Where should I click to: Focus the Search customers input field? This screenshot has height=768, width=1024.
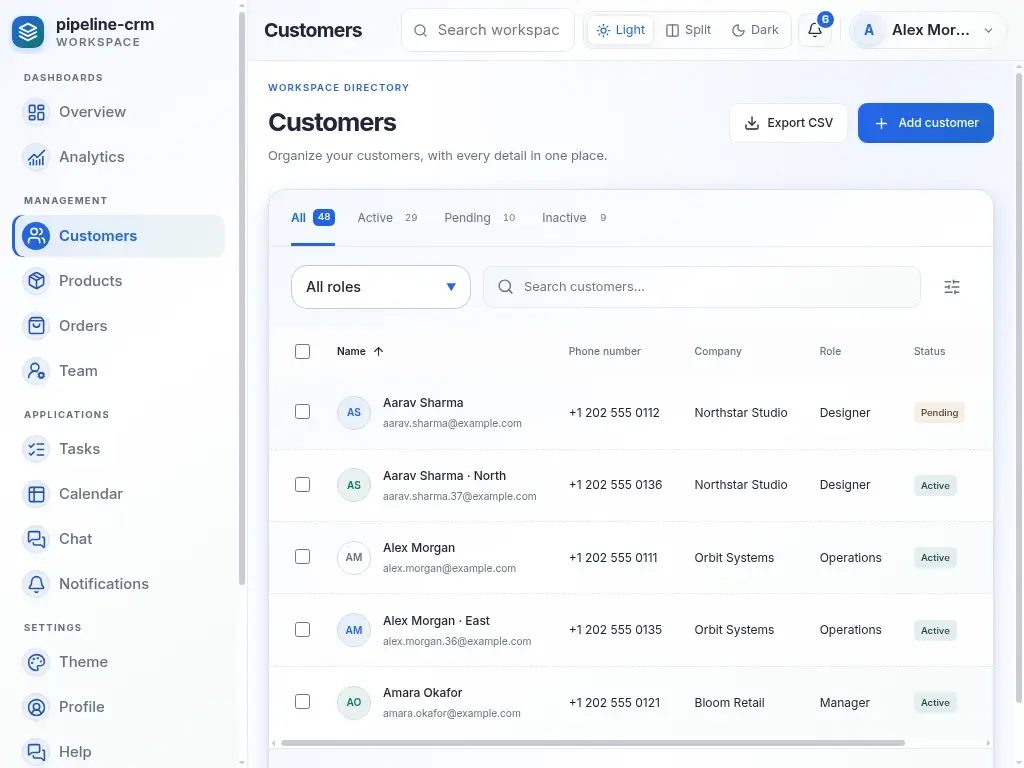(x=701, y=287)
